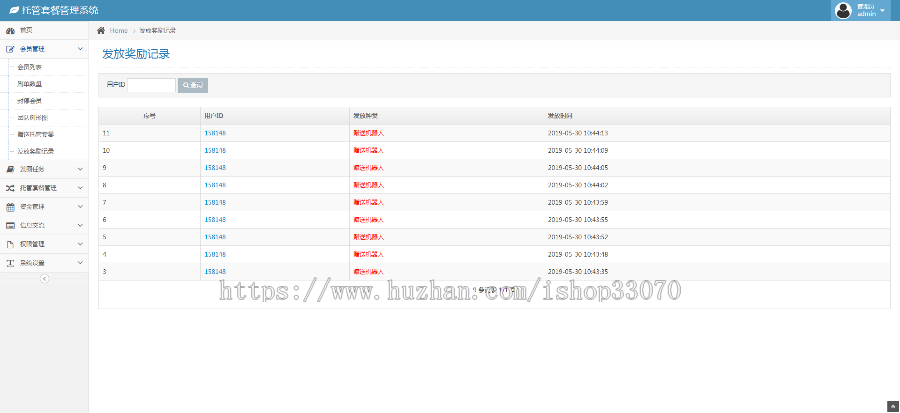Click the leaf logo in the header
Viewport: 900px width, 413px height.
point(14,10)
